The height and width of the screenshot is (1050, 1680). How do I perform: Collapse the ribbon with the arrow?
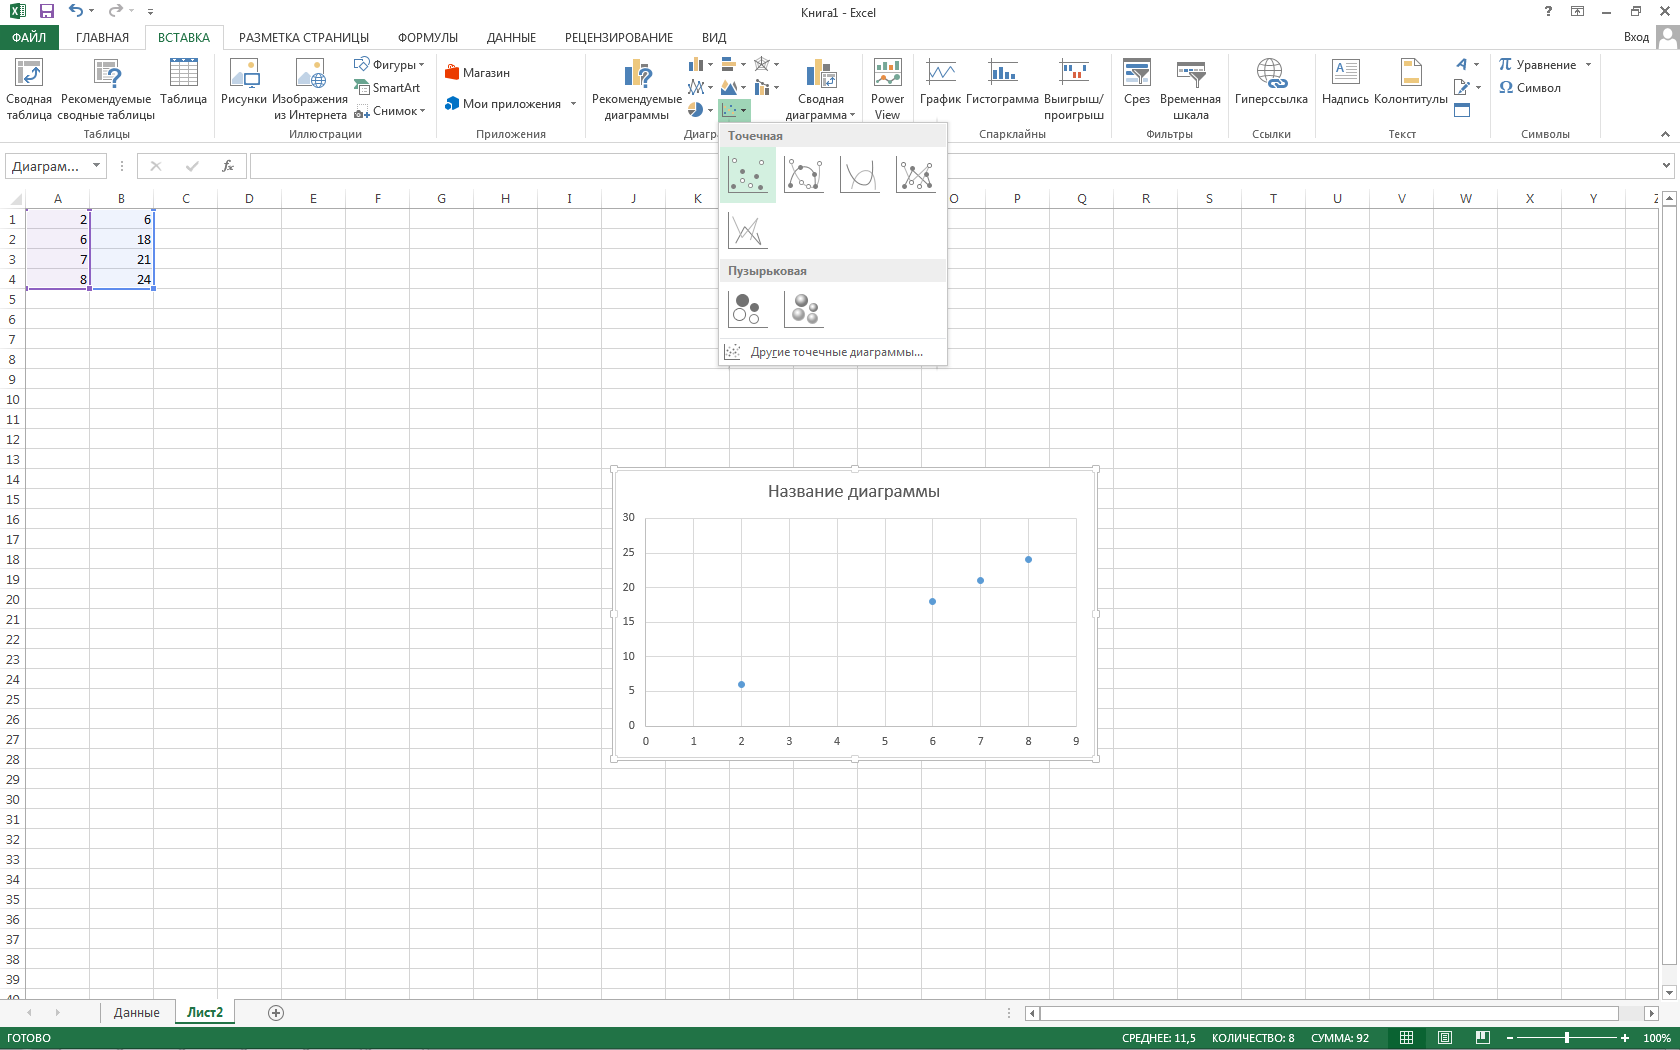(1665, 134)
